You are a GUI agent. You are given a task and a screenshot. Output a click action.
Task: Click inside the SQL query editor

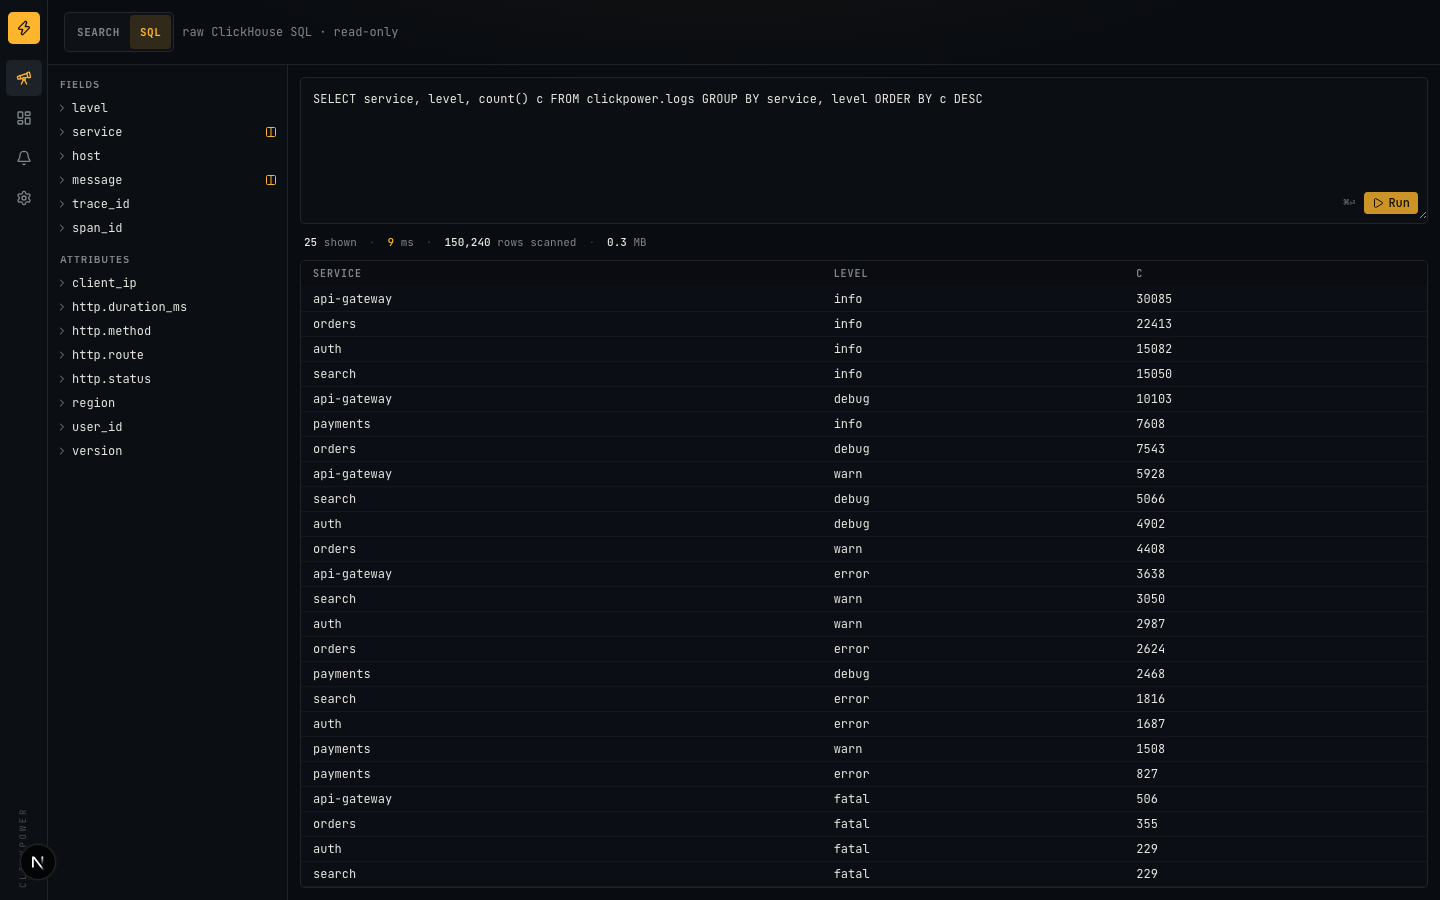pyautogui.click(x=863, y=150)
